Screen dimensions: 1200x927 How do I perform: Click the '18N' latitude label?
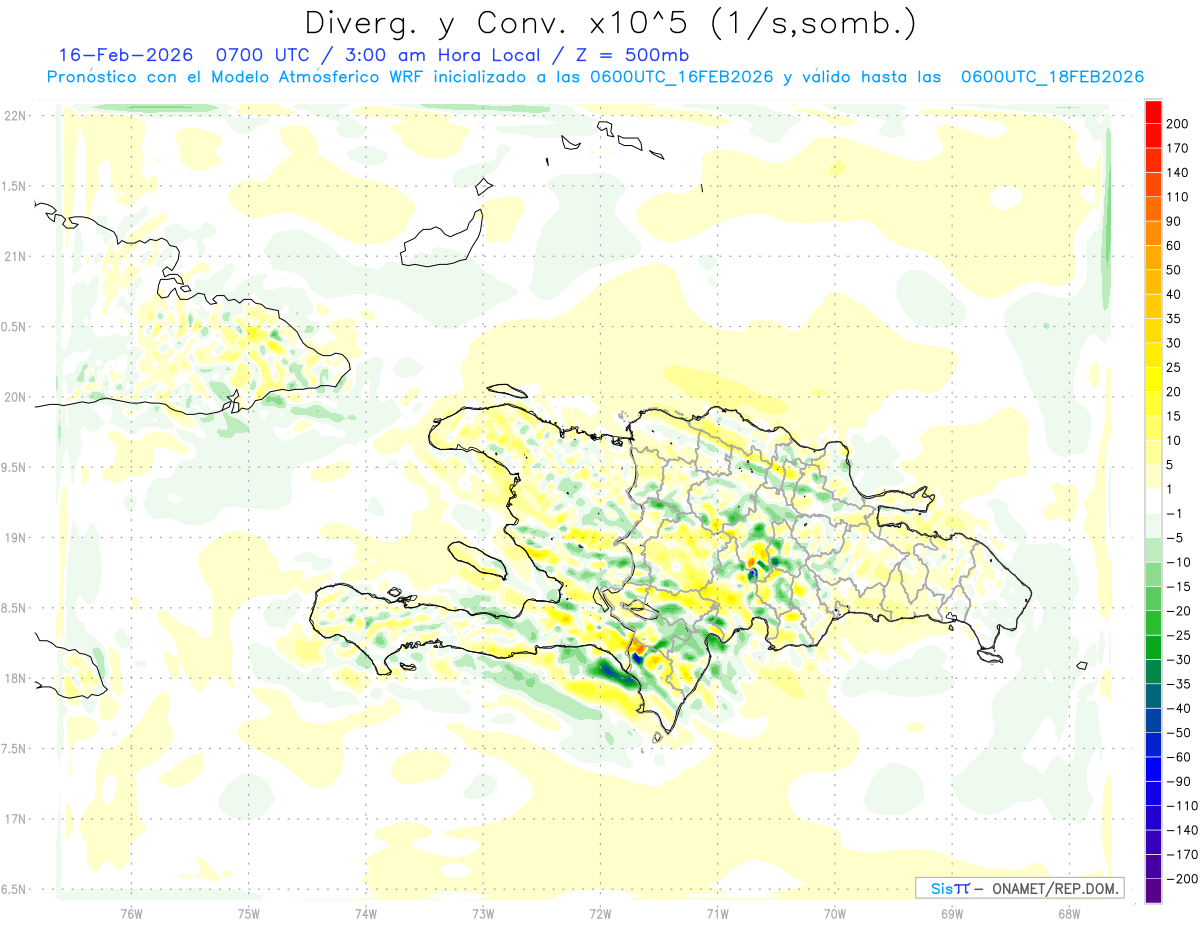pos(15,678)
